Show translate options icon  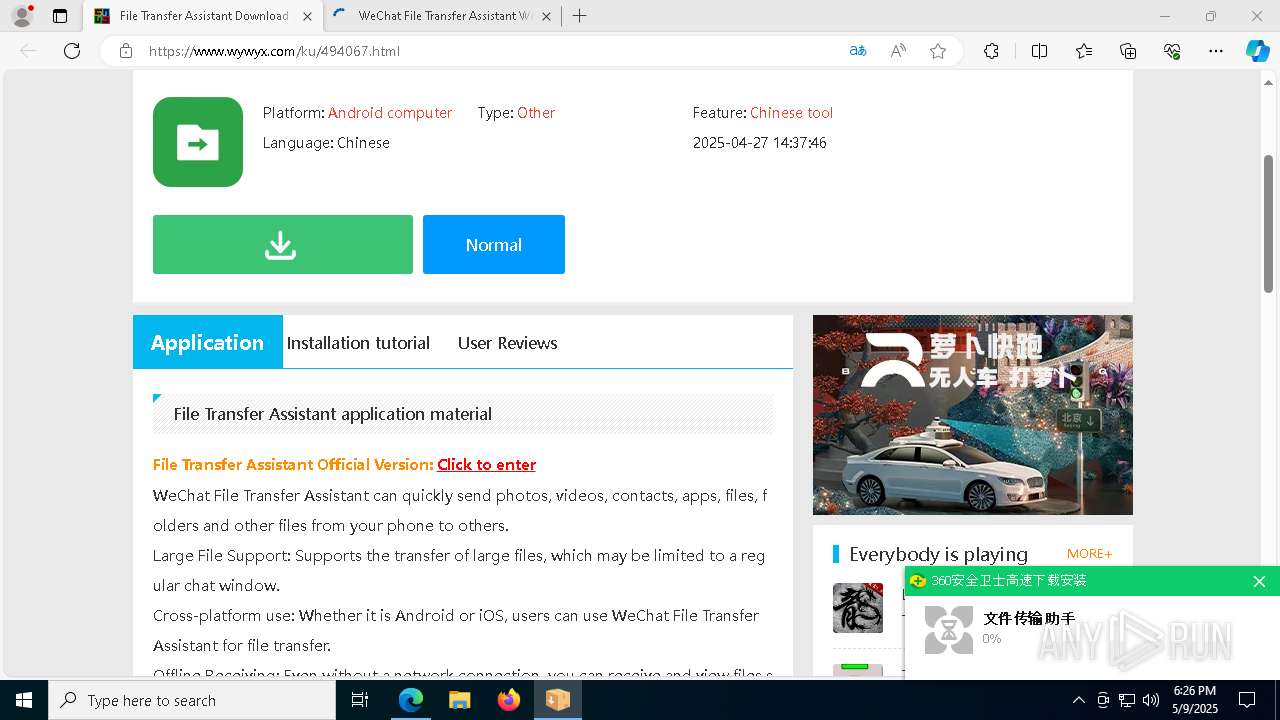pos(858,51)
